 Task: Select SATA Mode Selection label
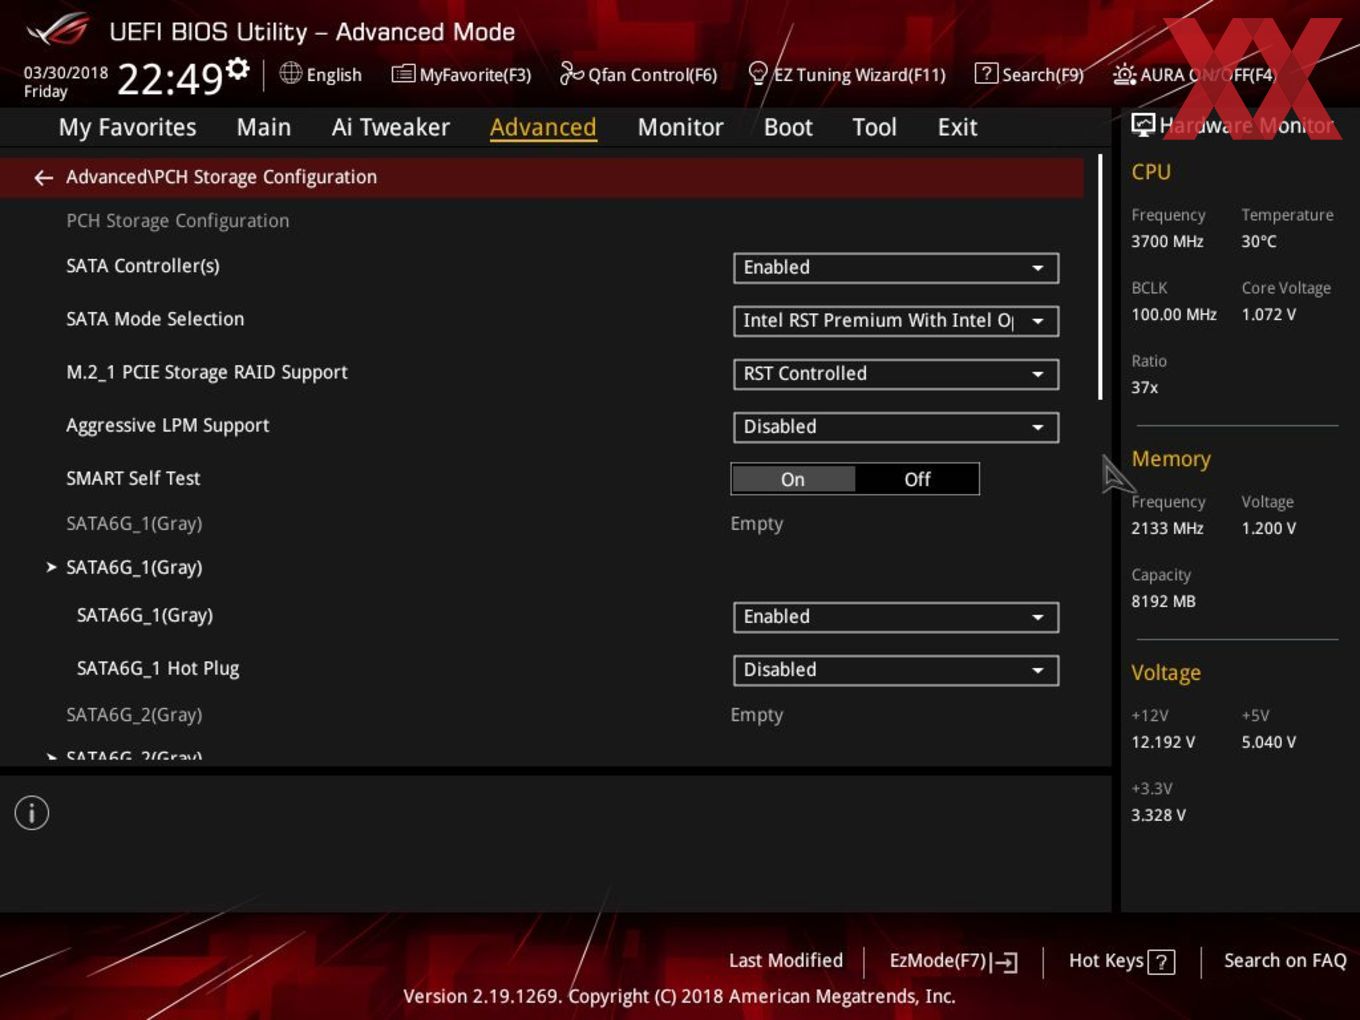[x=155, y=319]
